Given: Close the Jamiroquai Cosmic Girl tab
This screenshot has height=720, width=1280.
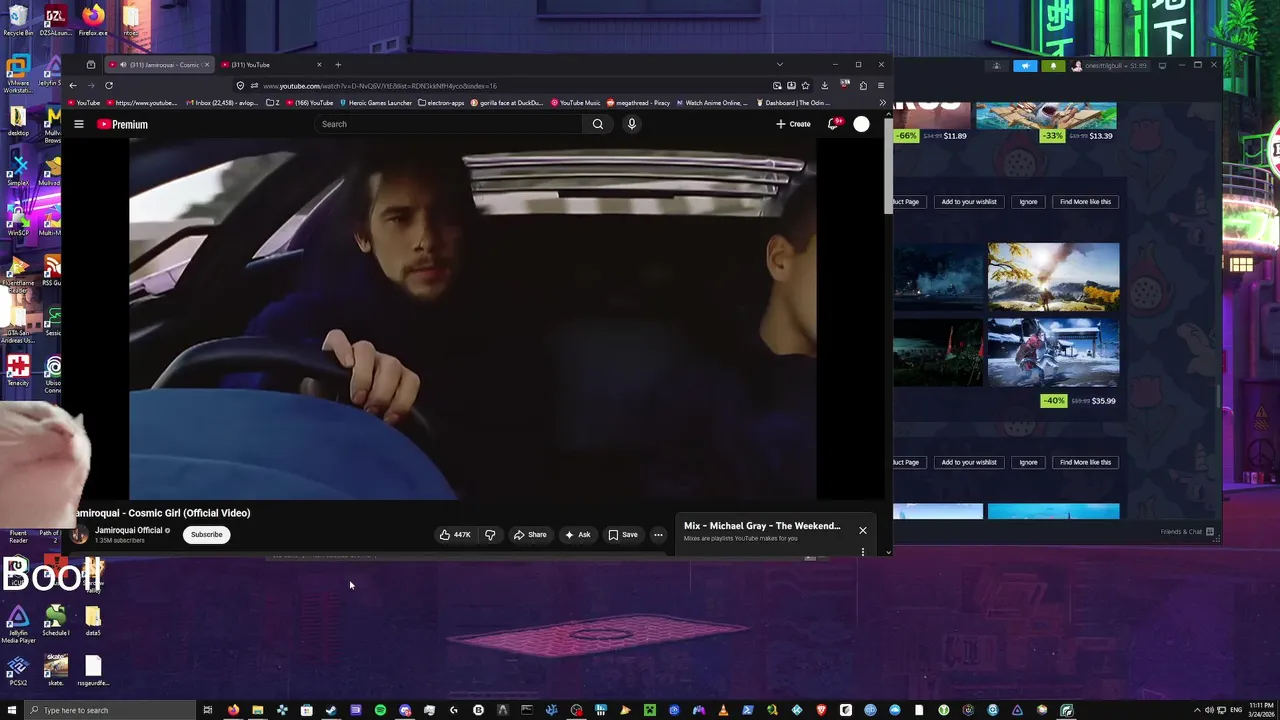Looking at the screenshot, I should 207,65.
